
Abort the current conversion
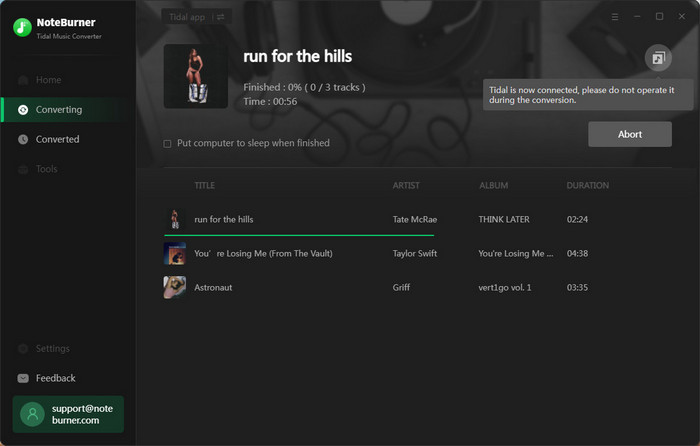pos(630,134)
